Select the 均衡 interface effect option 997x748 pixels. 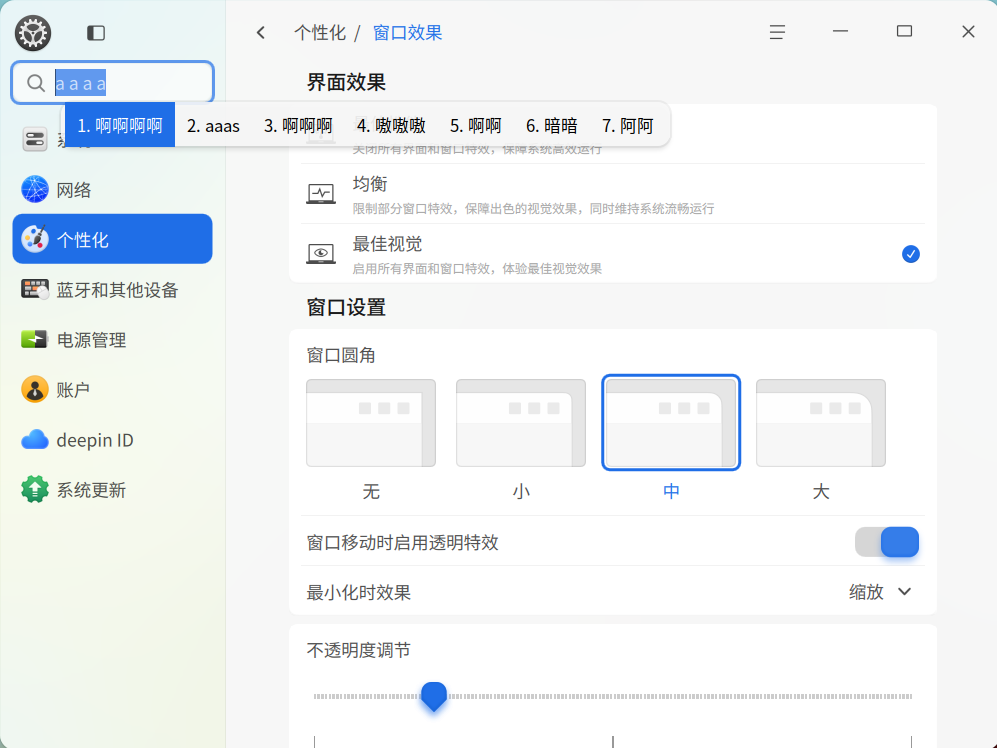613,194
